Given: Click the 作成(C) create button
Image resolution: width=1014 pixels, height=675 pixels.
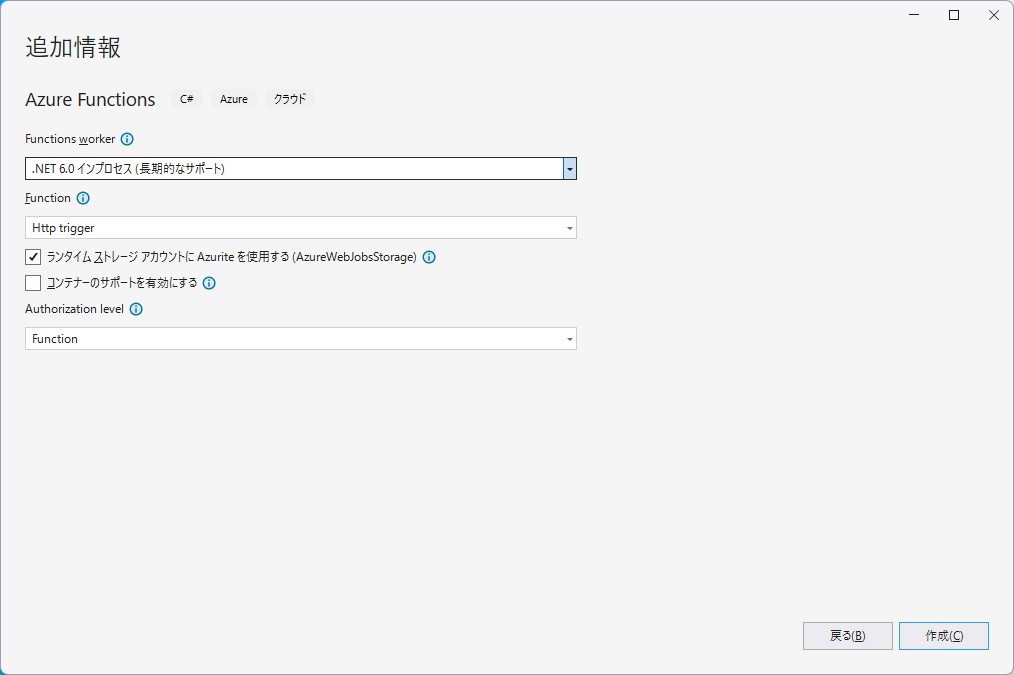Looking at the screenshot, I should (x=944, y=636).
